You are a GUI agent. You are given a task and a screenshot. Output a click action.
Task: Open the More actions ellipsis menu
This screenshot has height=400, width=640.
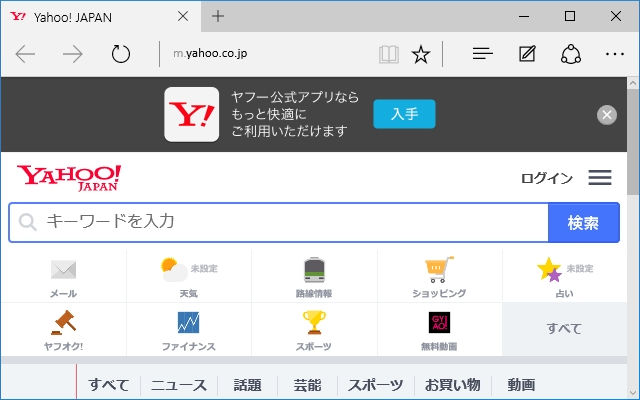[615, 54]
